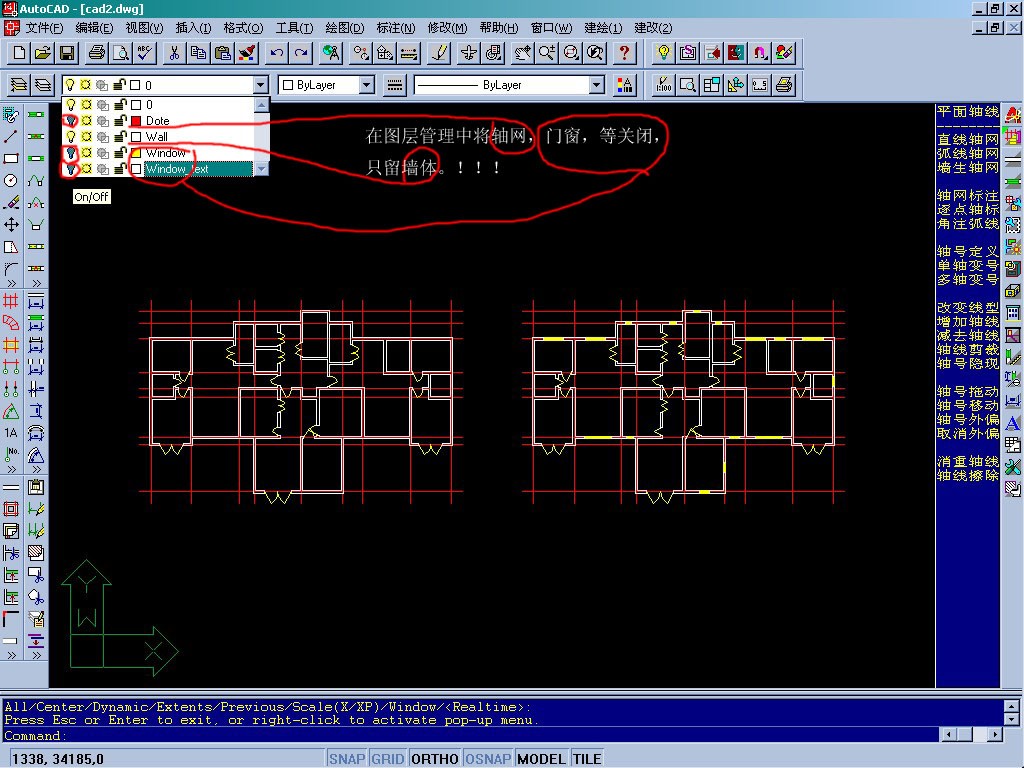Toggle the on/off lightbulb for layer Wall
This screenshot has height=768, width=1024.
click(71, 136)
